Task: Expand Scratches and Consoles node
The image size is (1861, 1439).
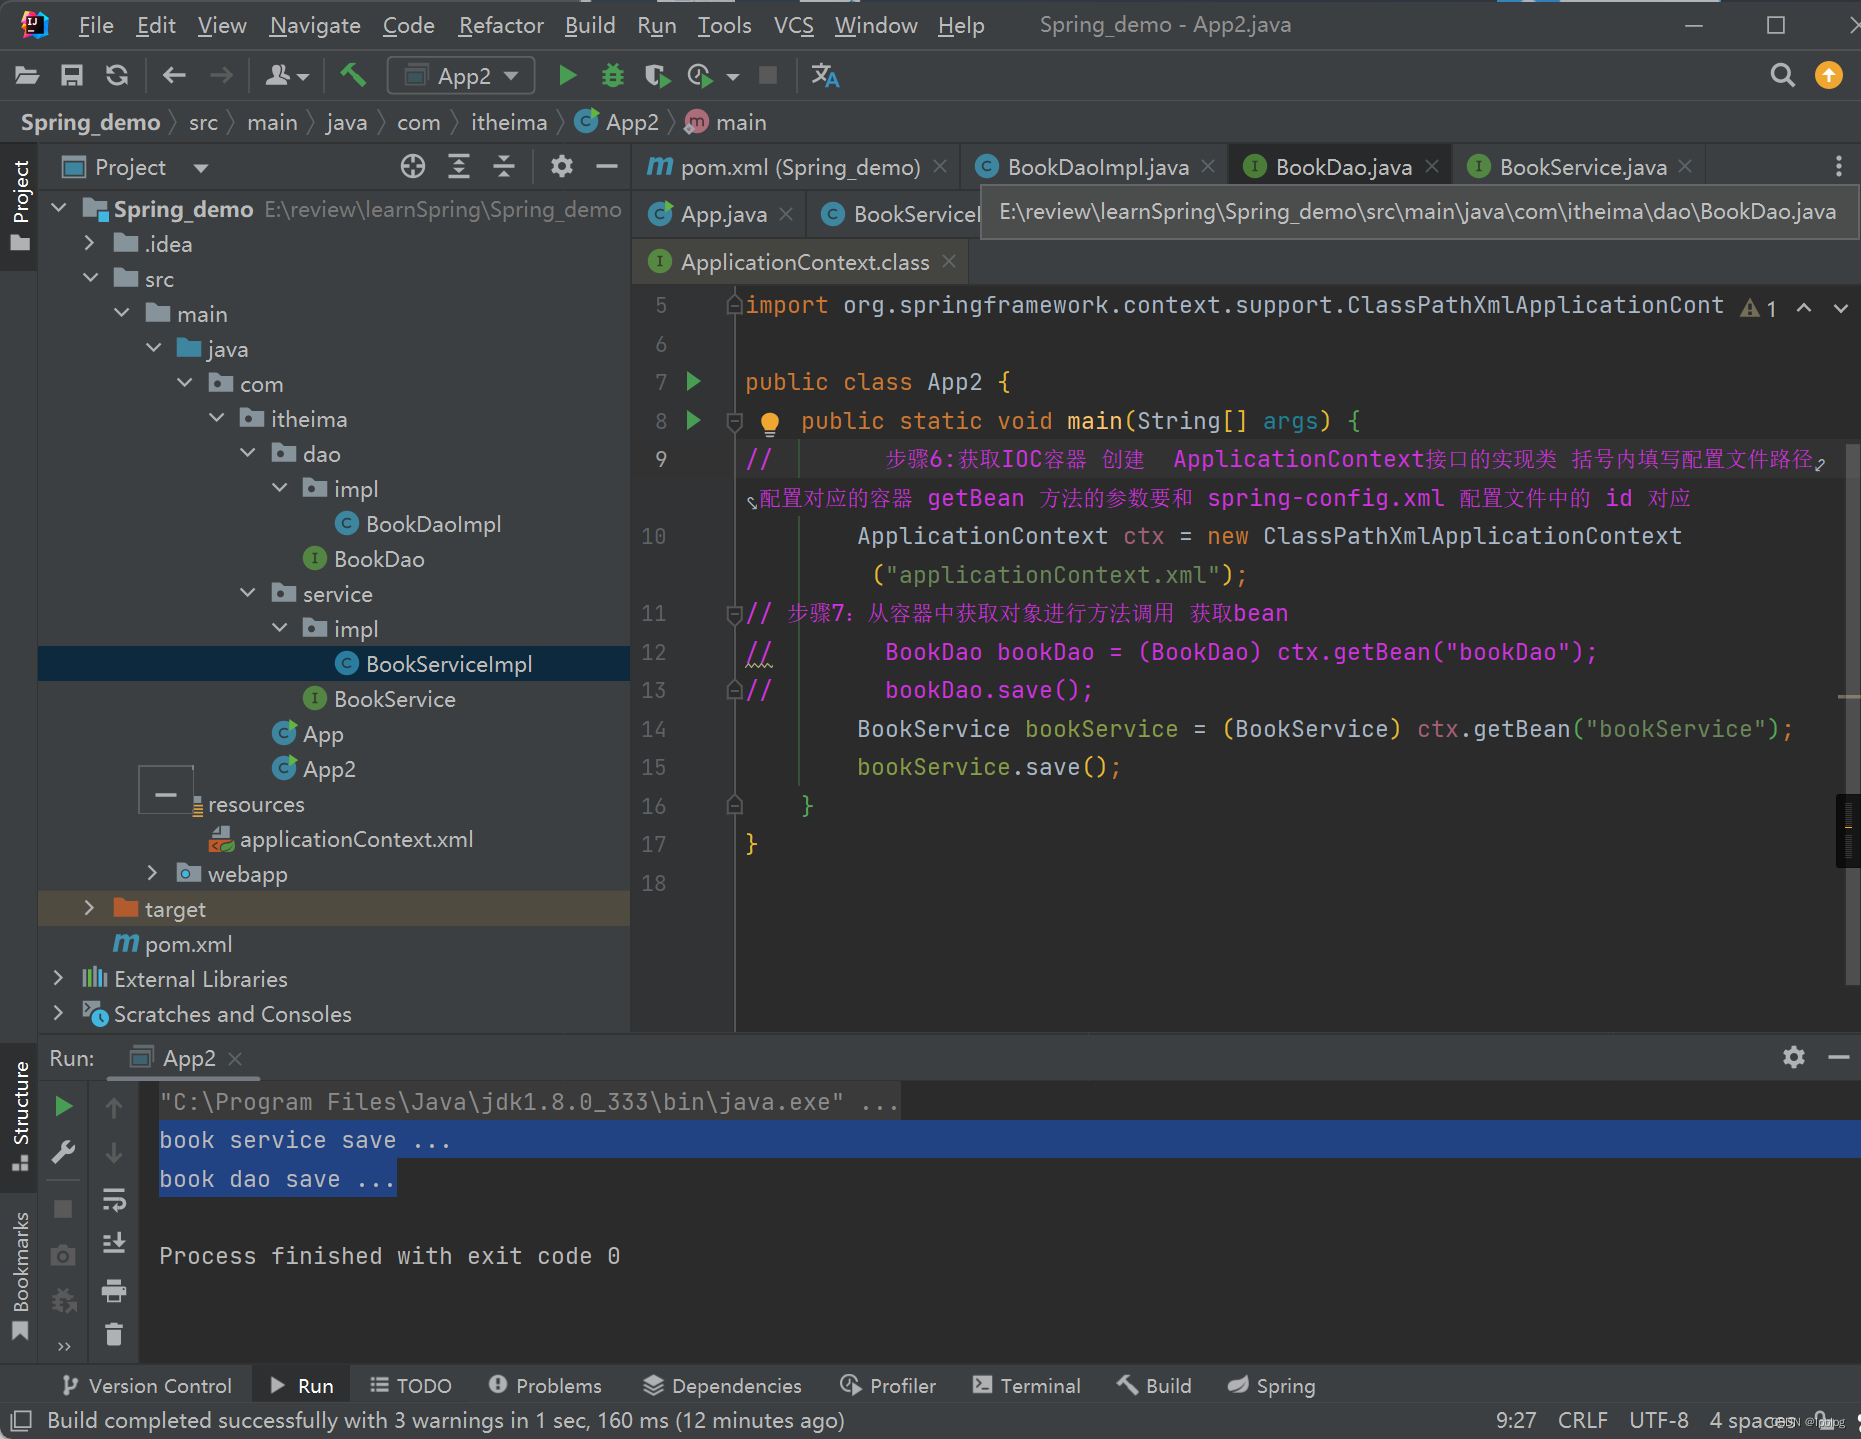Action: (x=59, y=1013)
